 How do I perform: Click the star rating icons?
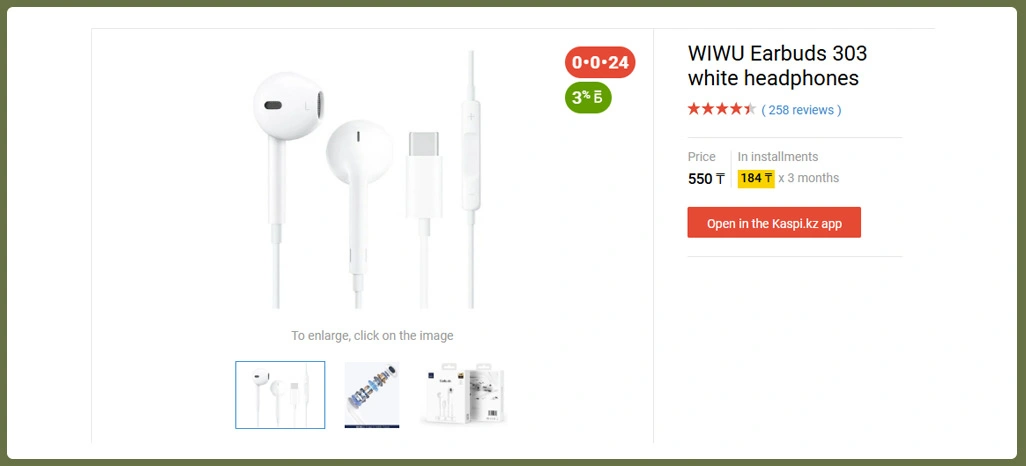pyautogui.click(x=722, y=109)
